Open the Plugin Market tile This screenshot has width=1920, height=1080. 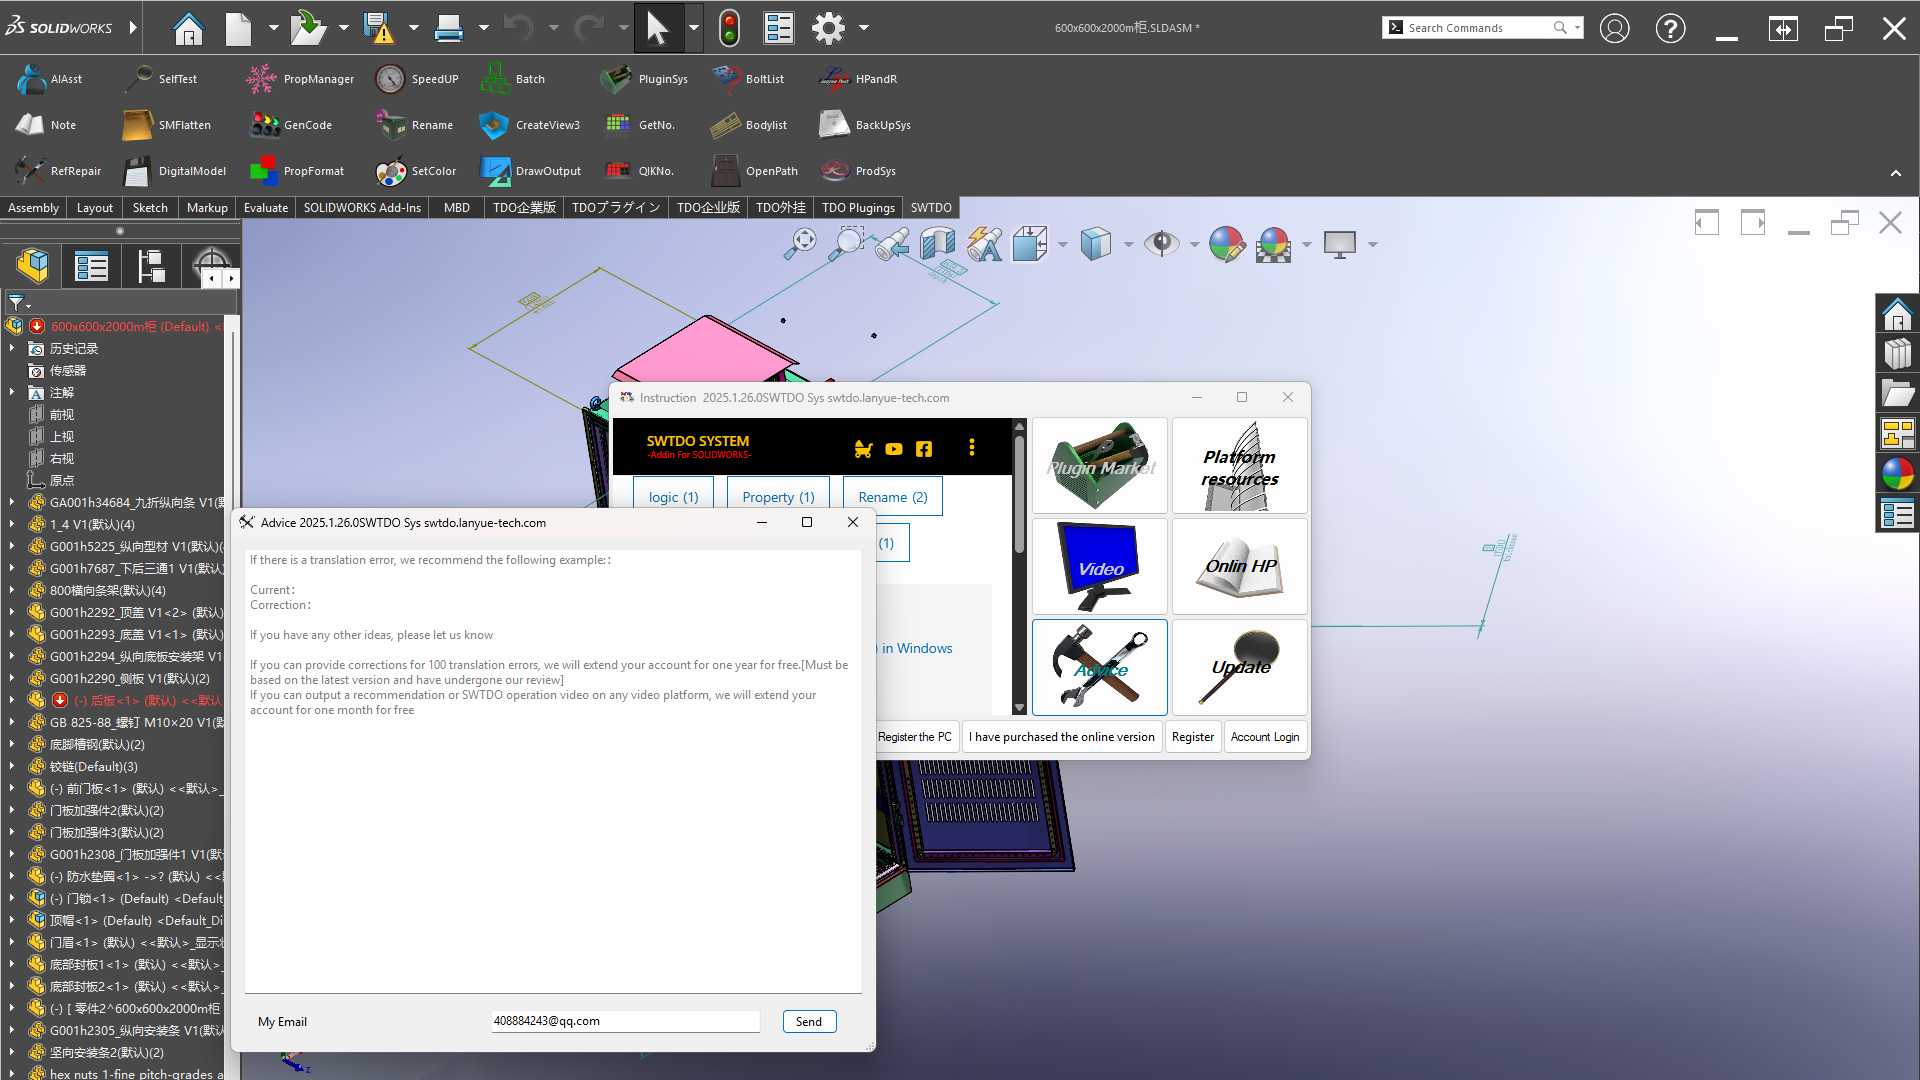tap(1099, 466)
